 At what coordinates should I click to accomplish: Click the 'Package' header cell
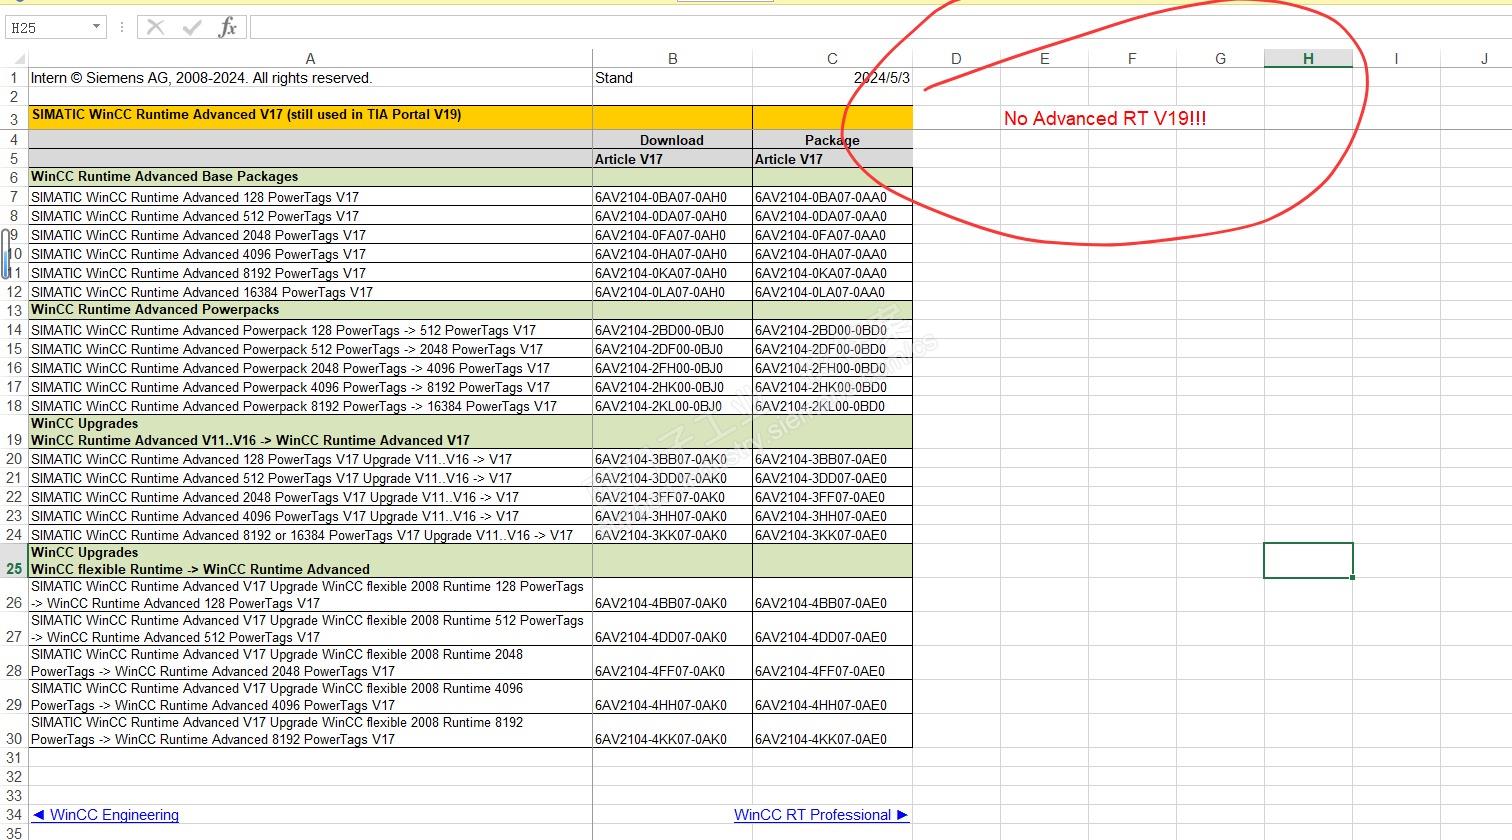[832, 140]
